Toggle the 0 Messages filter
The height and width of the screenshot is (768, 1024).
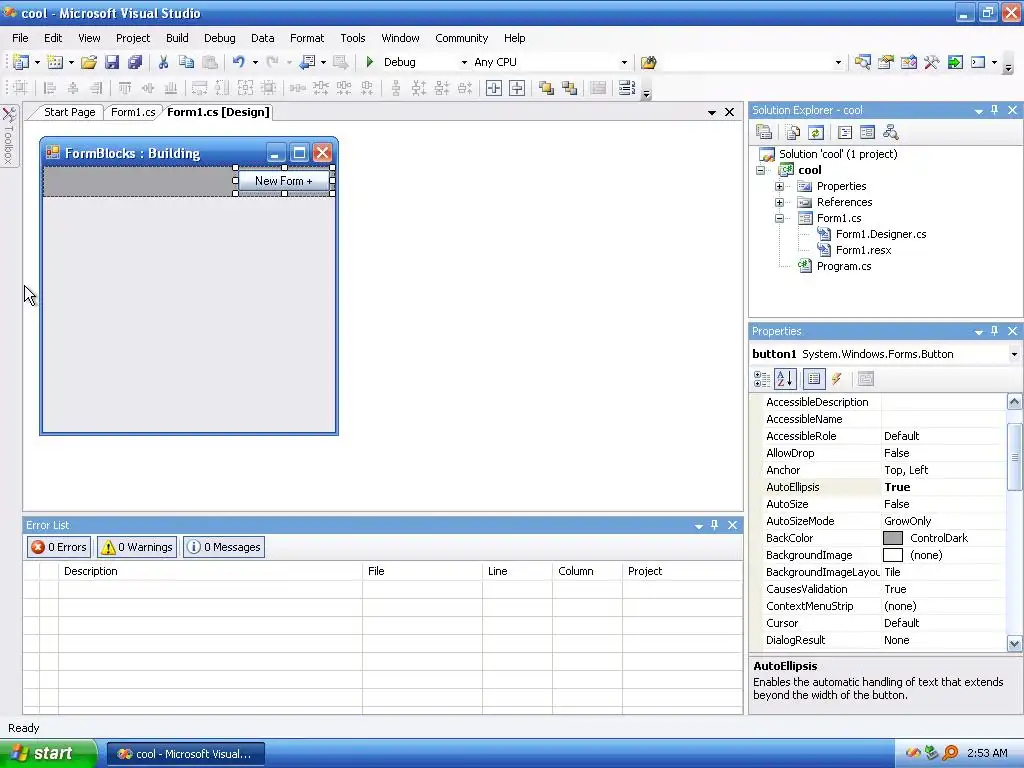coord(224,547)
